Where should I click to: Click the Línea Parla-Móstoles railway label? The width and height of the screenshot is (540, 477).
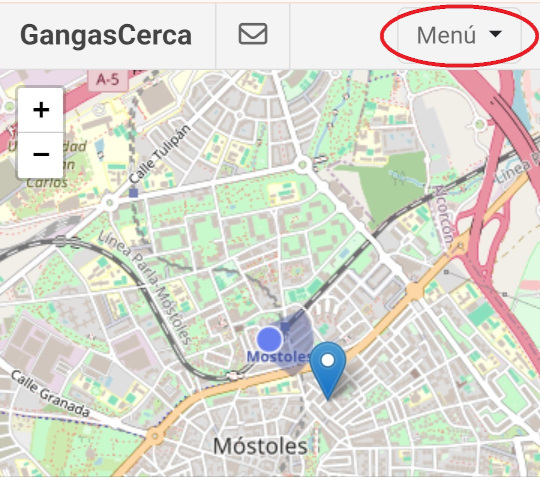[x=145, y=287]
